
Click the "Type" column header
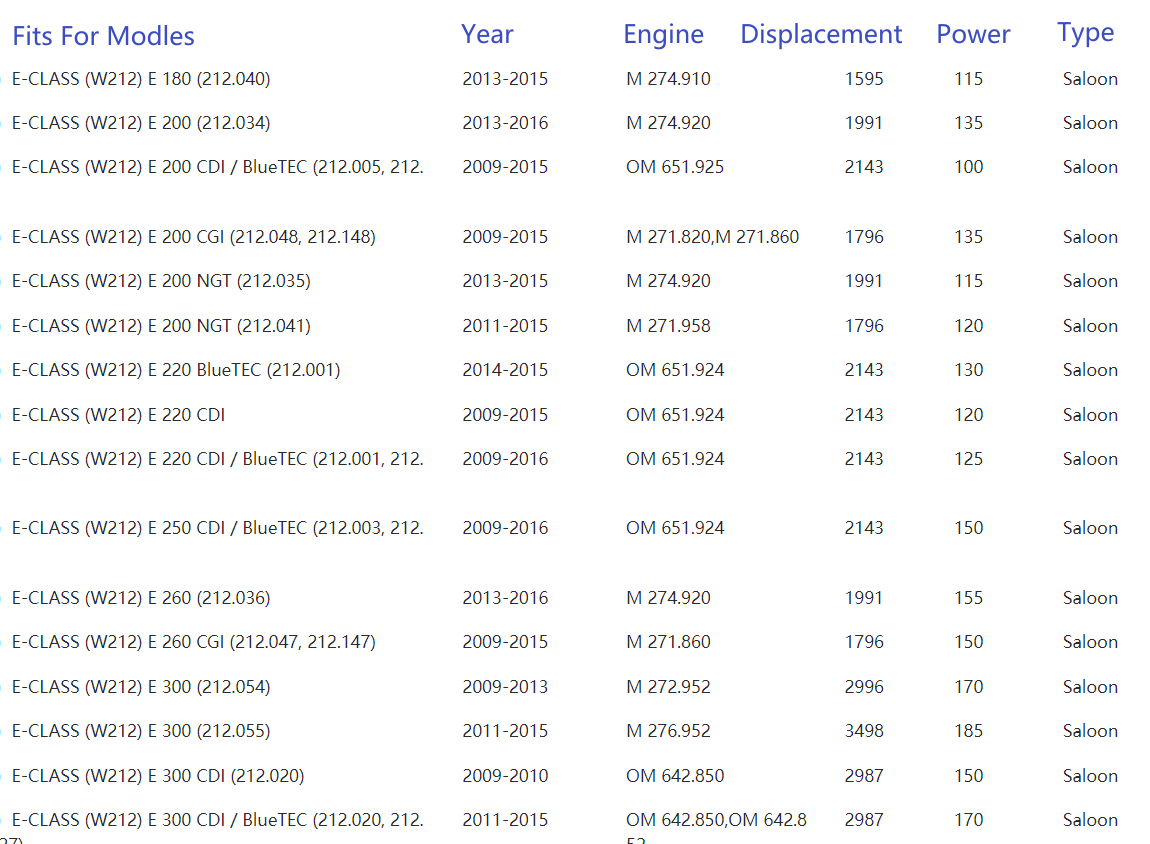[1085, 33]
